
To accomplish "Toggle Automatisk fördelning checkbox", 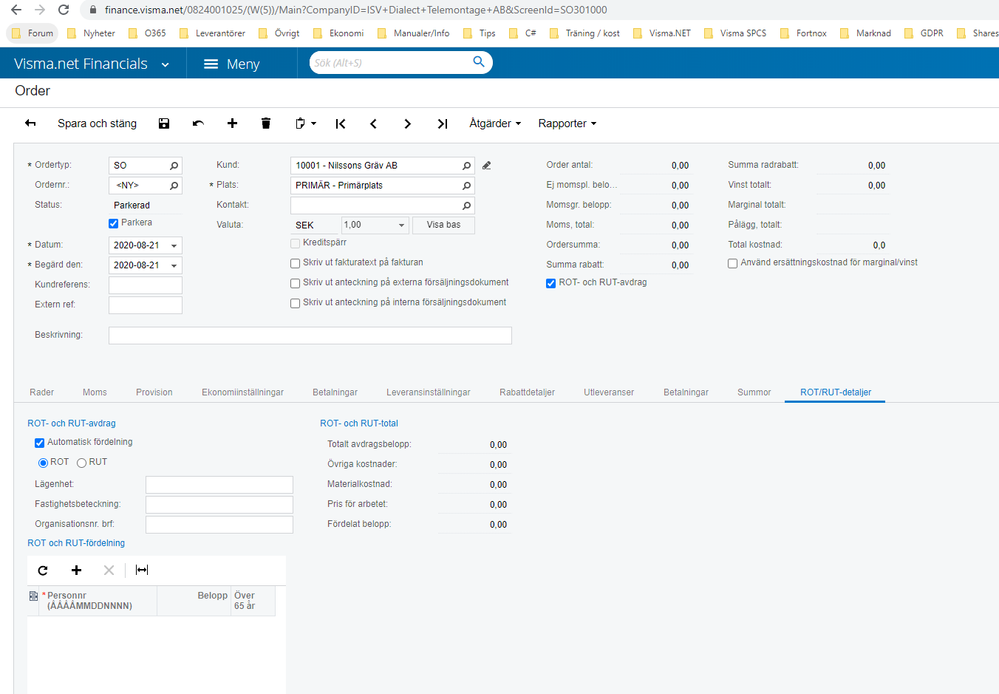I will pyautogui.click(x=40, y=442).
